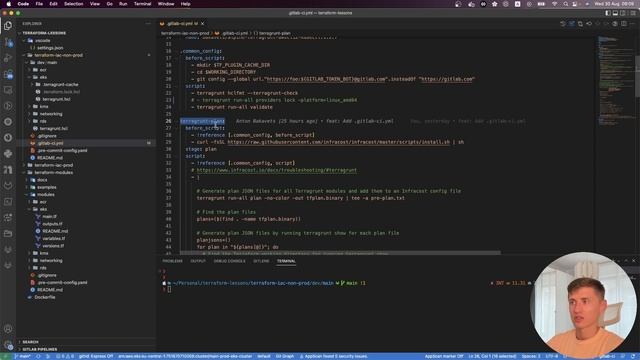Open the folder icon in activity bar
This screenshot has width=640, height=360.
click(8, 233)
